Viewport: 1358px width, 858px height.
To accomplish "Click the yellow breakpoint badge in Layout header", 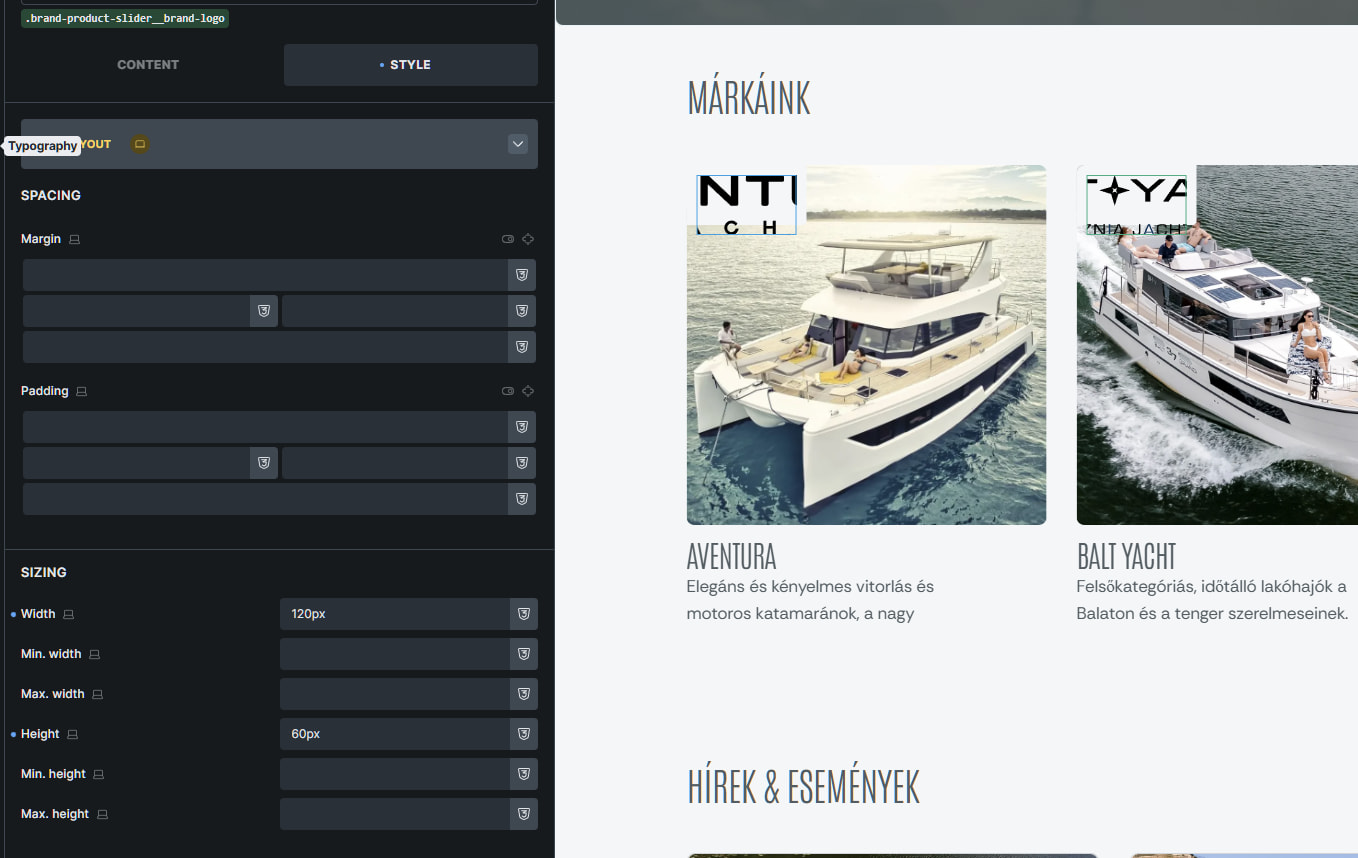I will pos(140,144).
